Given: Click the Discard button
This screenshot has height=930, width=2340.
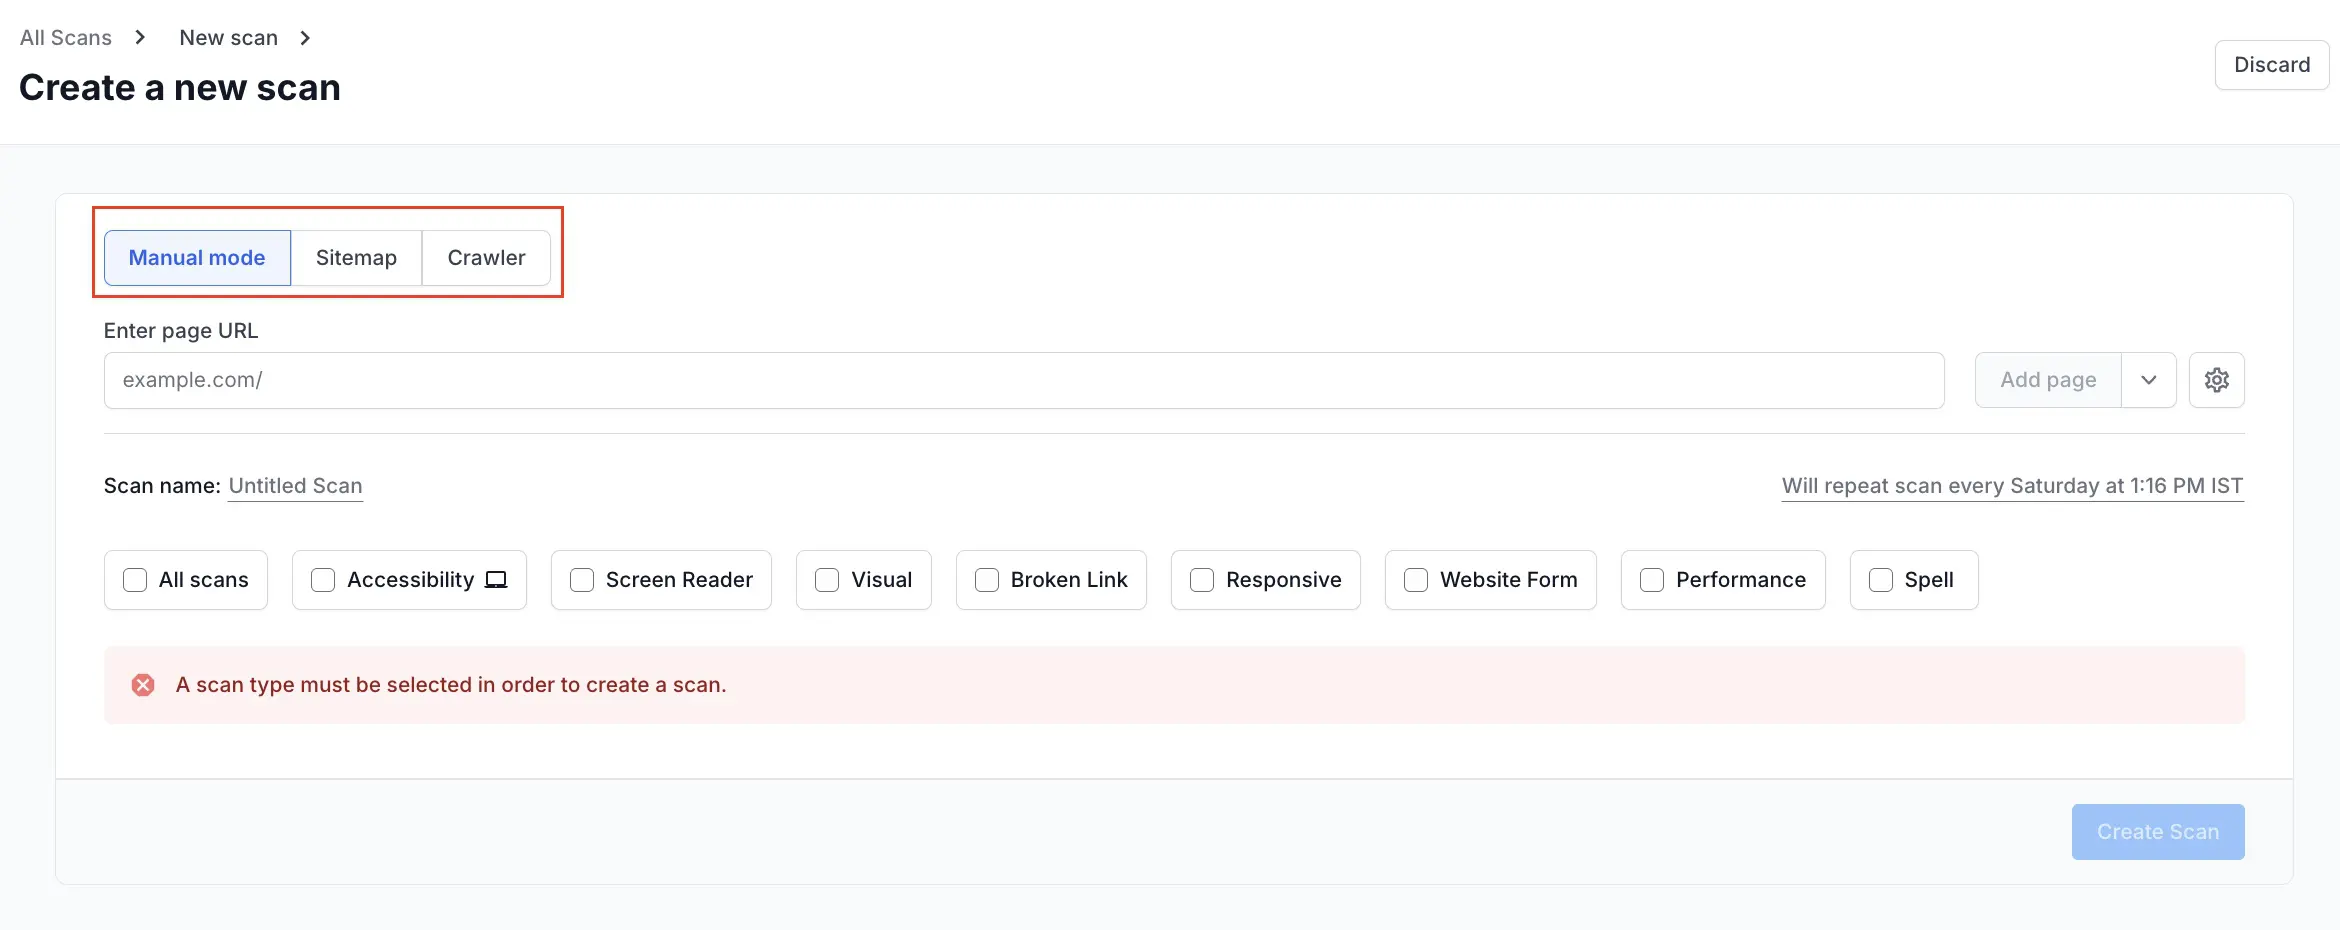Looking at the screenshot, I should point(2272,65).
